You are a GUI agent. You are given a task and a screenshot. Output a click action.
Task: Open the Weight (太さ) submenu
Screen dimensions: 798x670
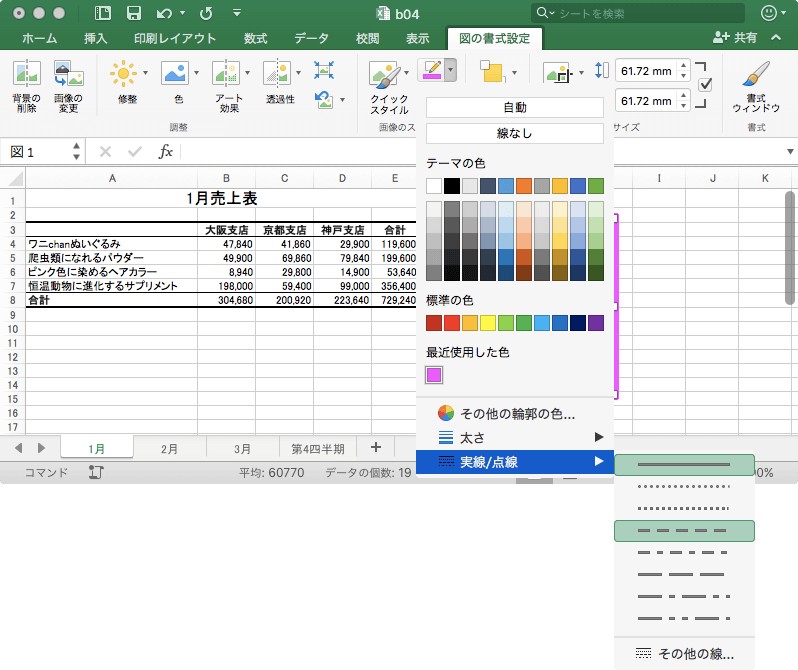point(515,437)
